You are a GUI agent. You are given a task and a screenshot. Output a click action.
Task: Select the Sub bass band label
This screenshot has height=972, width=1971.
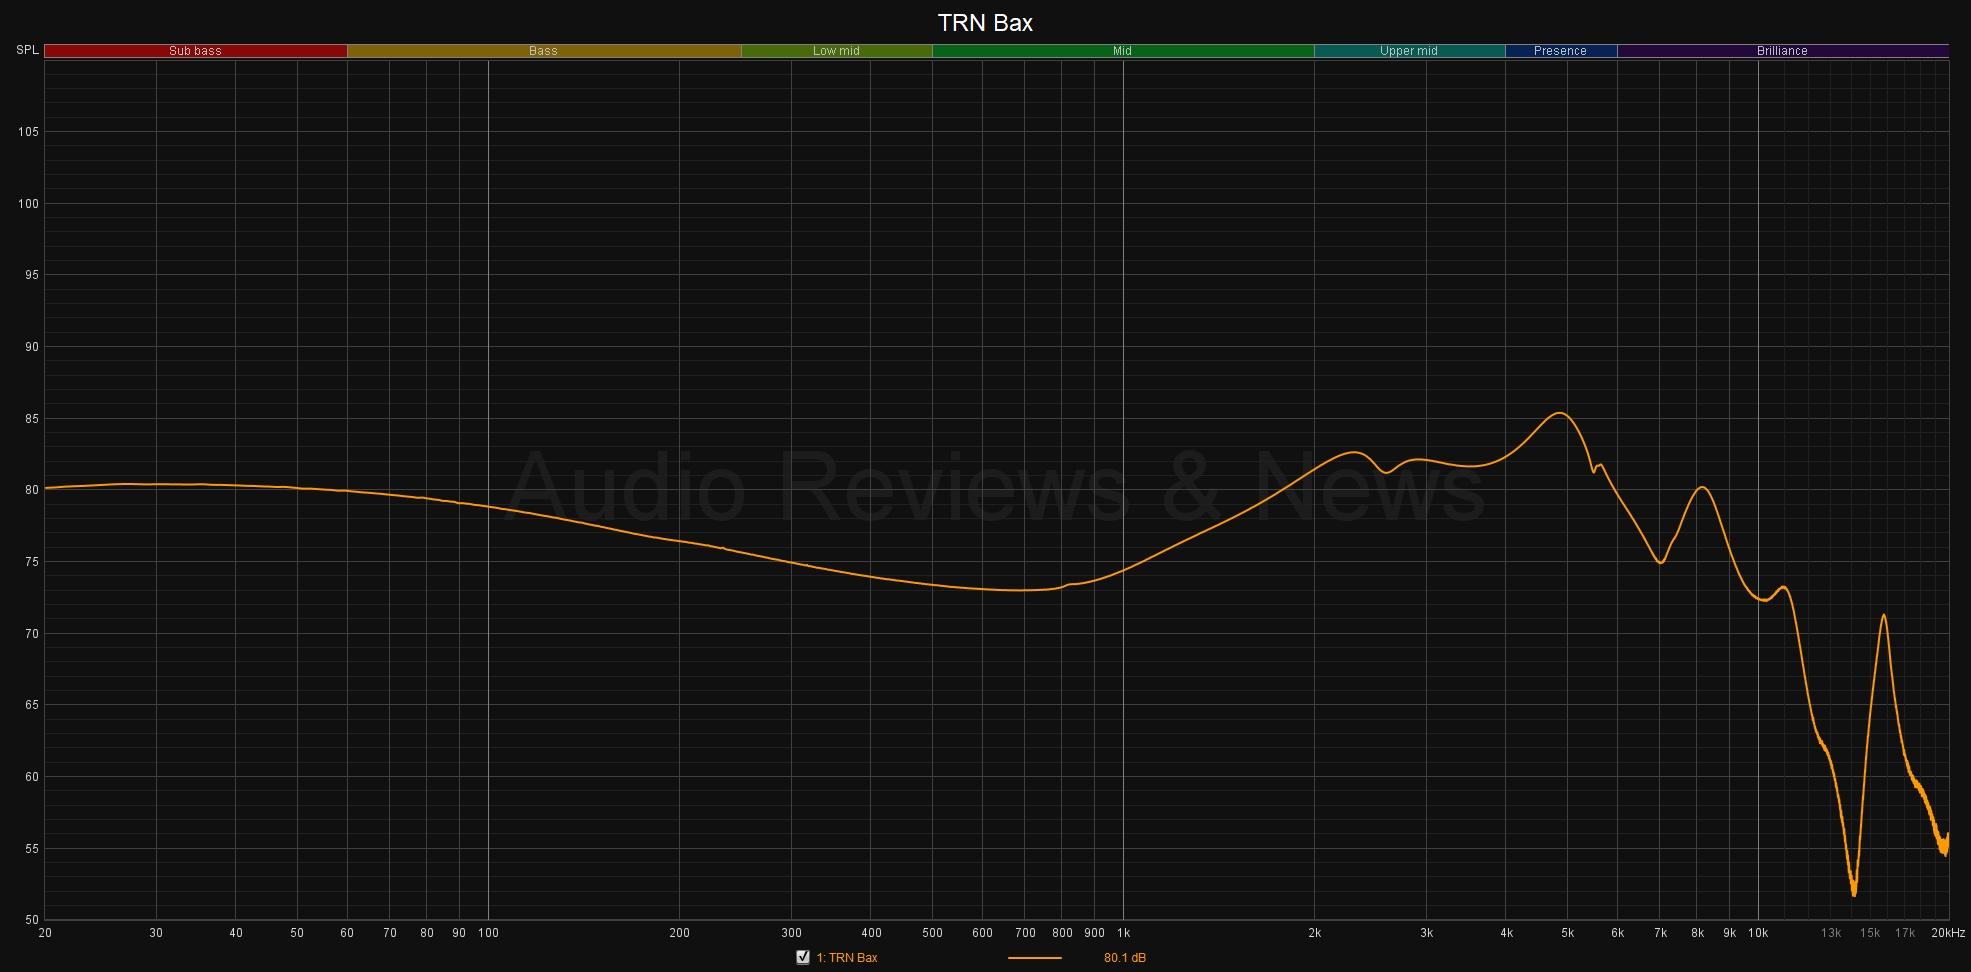coord(195,51)
